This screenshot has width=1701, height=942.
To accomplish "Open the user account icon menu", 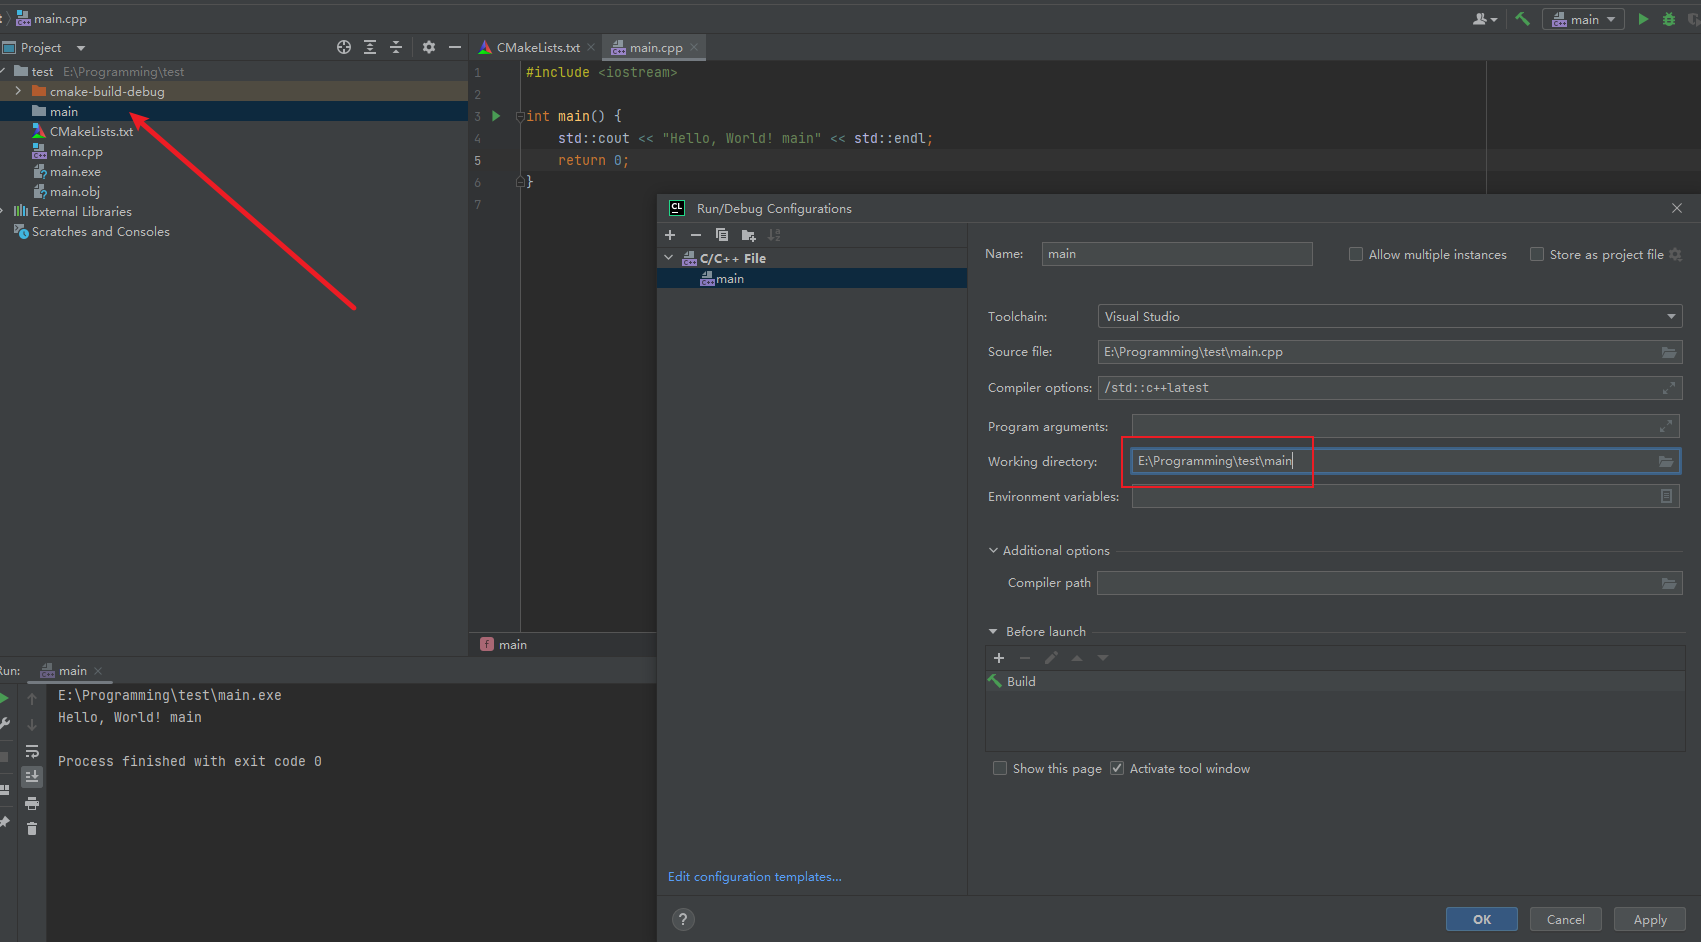I will click(1485, 19).
